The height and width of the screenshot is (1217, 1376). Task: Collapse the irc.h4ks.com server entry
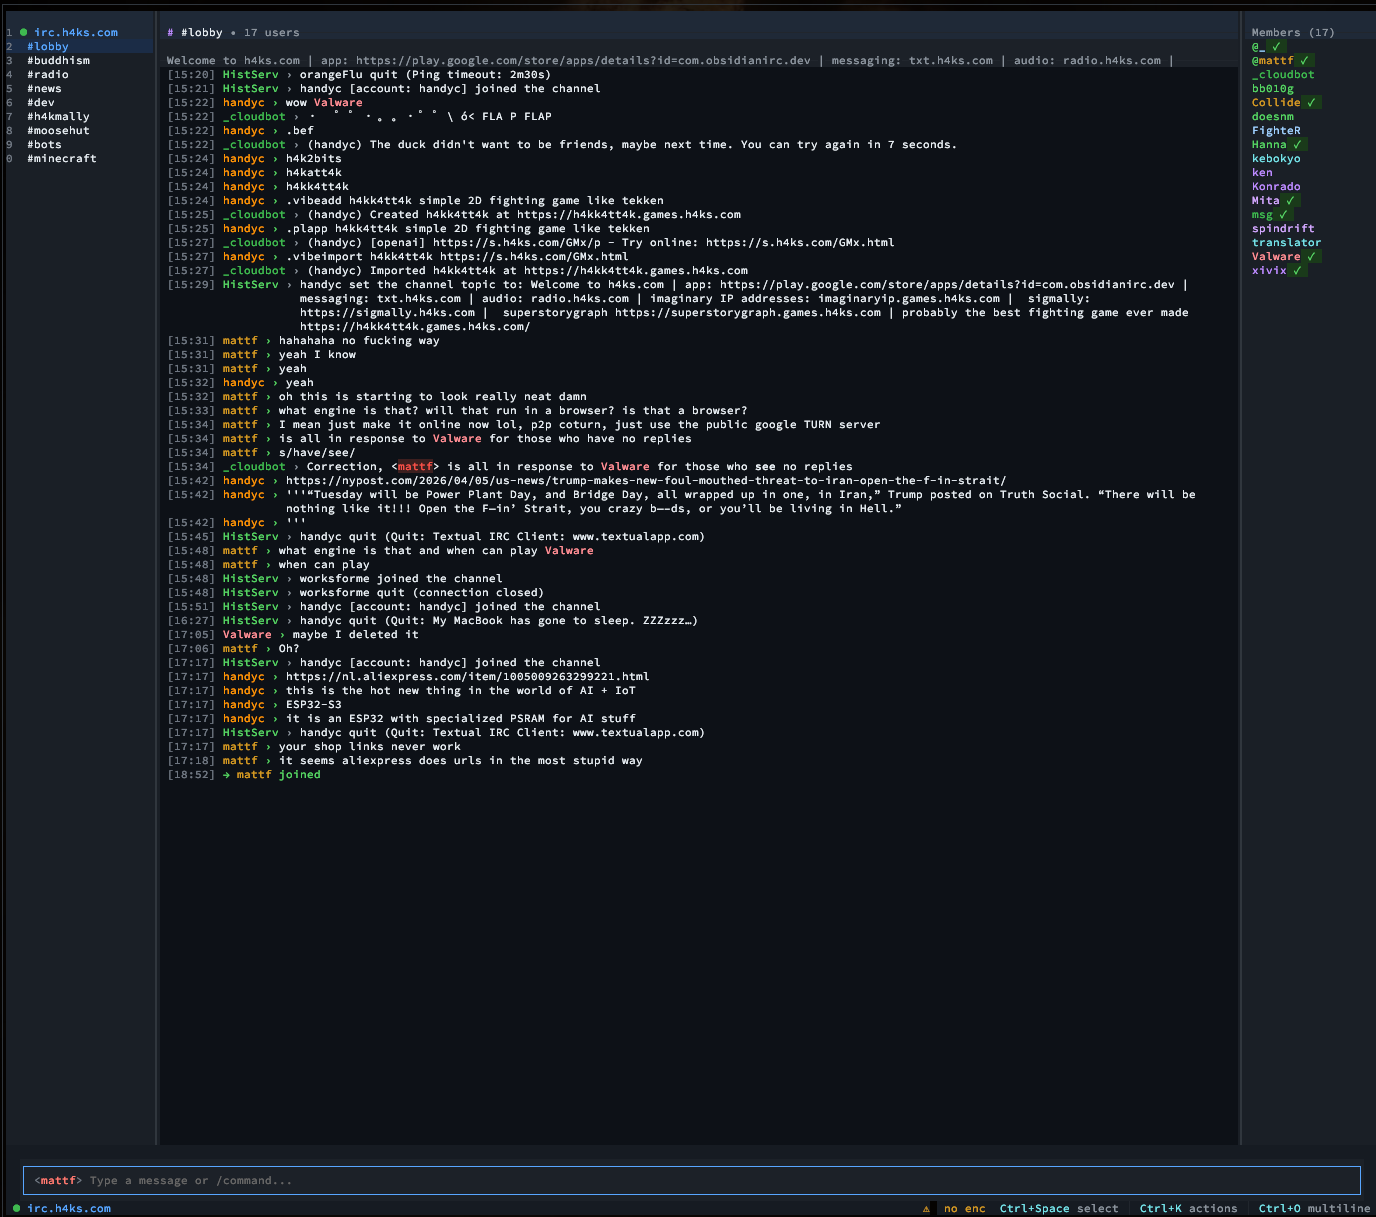[75, 32]
